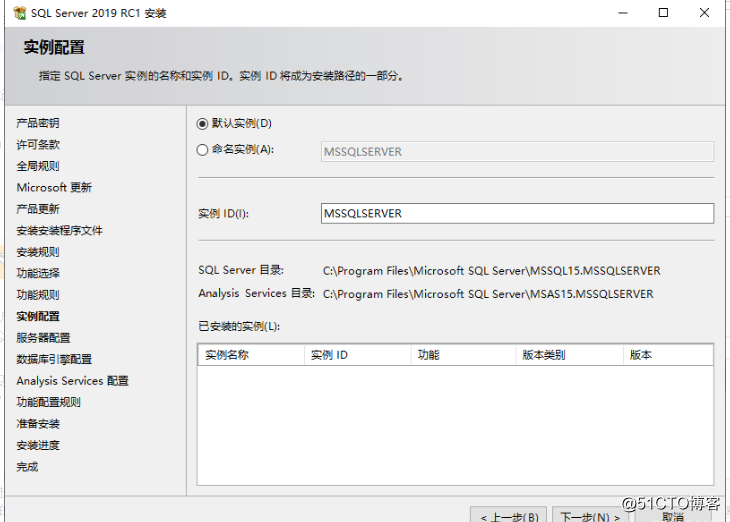Screen dimensions: 730x522
Task: Select 产品更新 step in sidebar
Action: click(x=38, y=209)
